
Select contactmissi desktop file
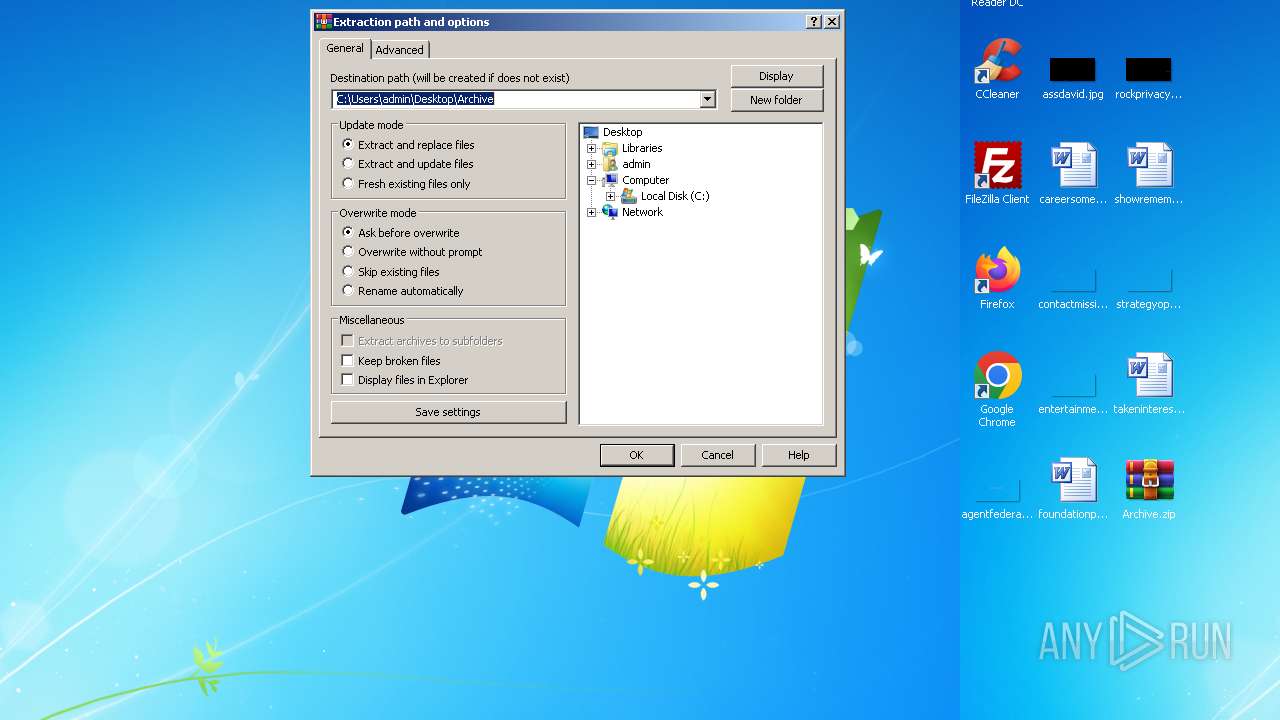pyautogui.click(x=1073, y=288)
